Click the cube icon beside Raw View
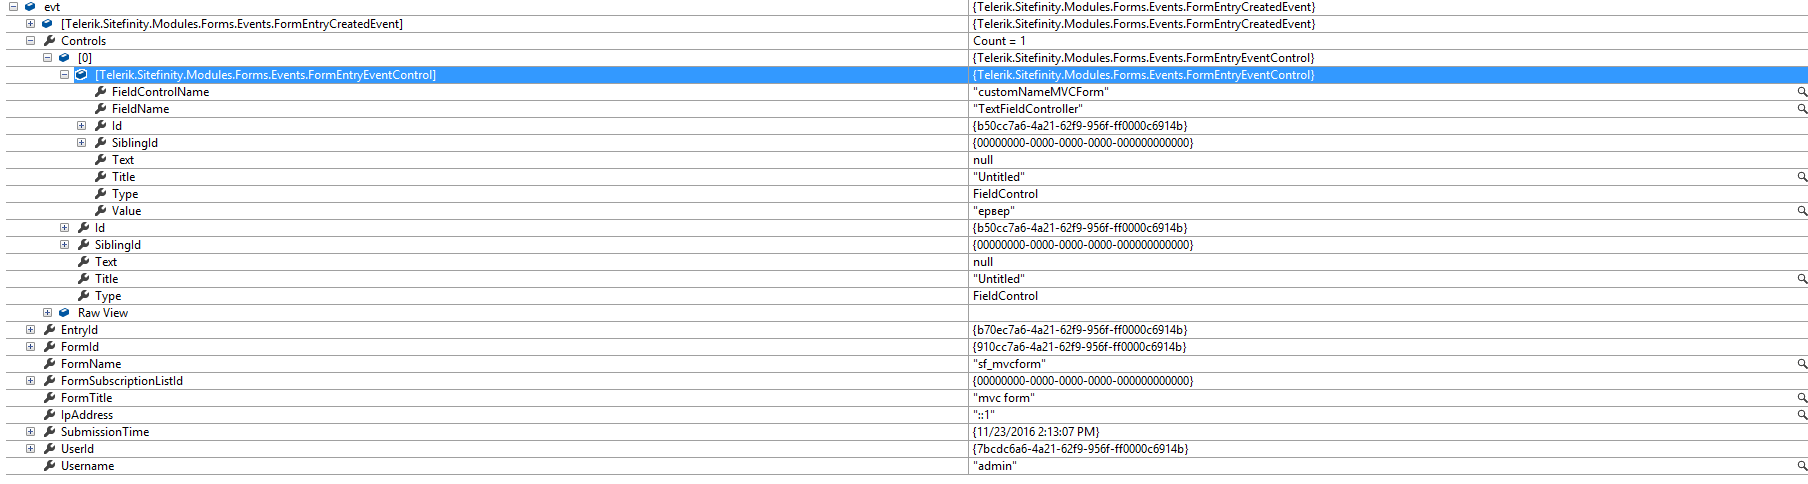This screenshot has width=1808, height=484. 64,313
